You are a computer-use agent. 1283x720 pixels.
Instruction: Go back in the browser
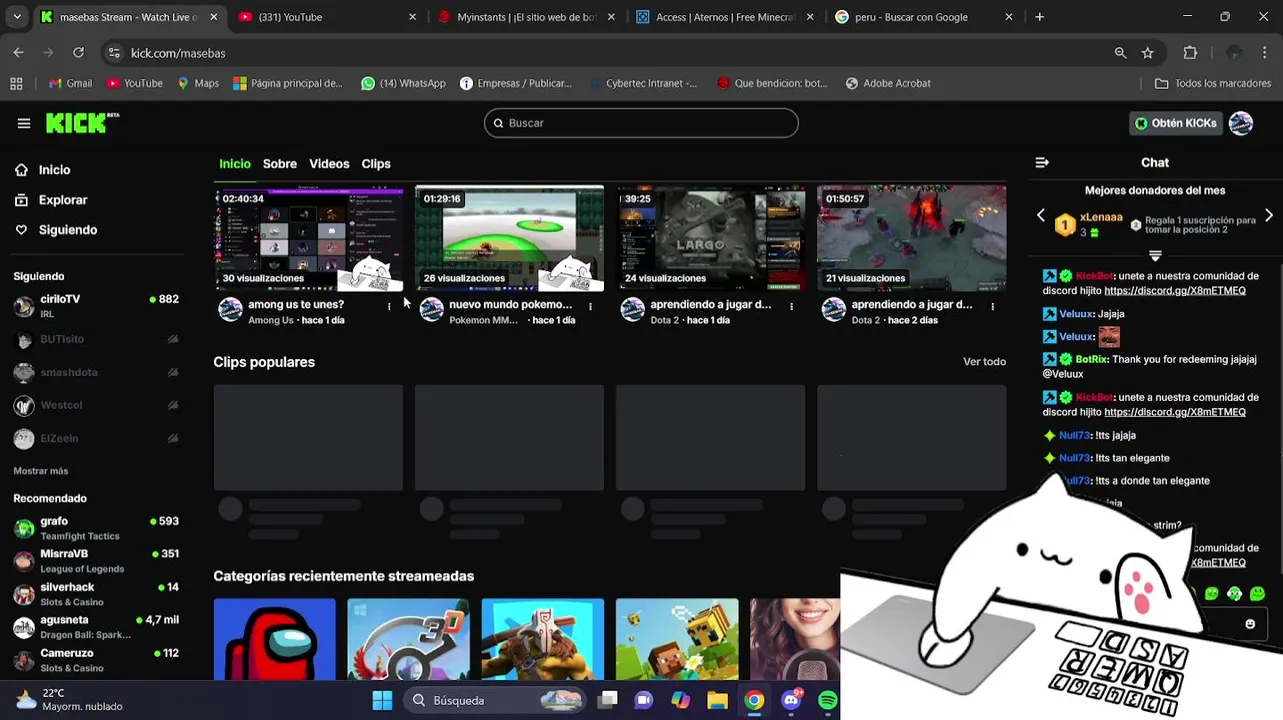coord(19,53)
